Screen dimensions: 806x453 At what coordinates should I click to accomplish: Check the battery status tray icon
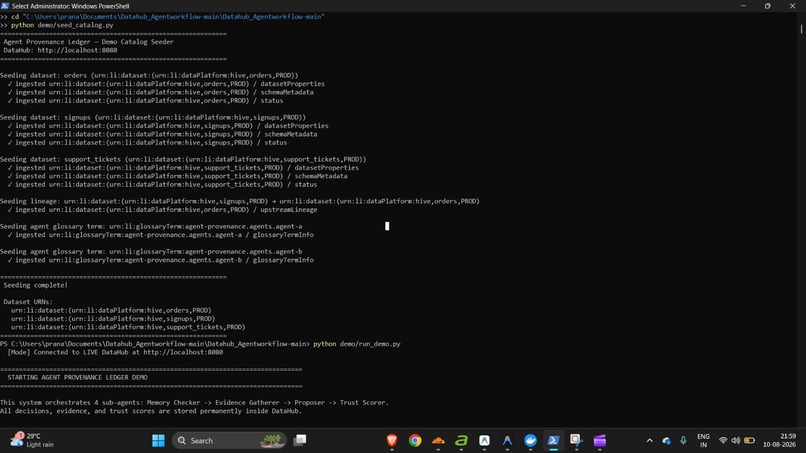pos(749,441)
